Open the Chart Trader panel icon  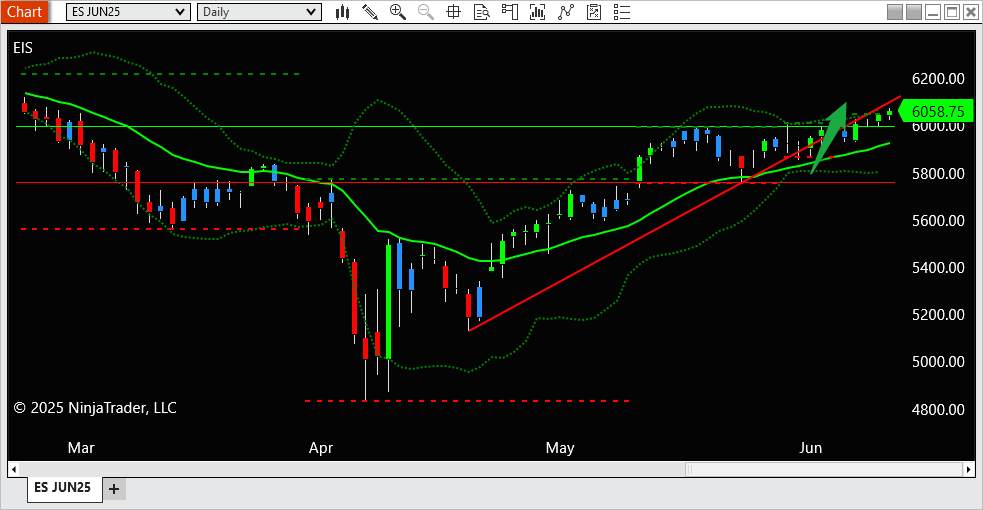510,12
